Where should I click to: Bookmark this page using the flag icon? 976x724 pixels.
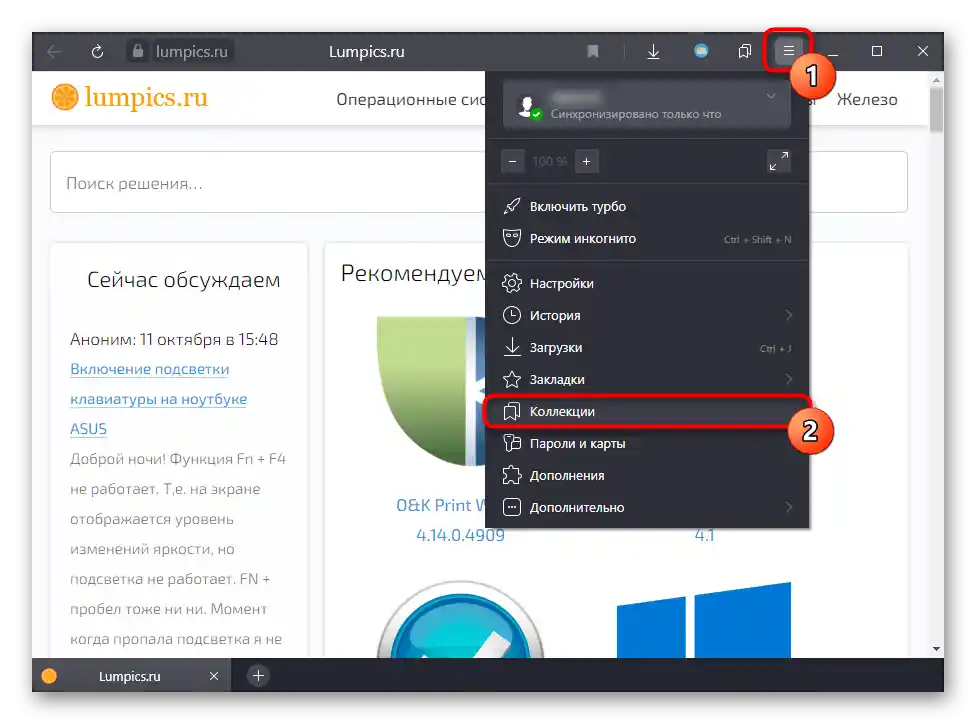pos(593,51)
